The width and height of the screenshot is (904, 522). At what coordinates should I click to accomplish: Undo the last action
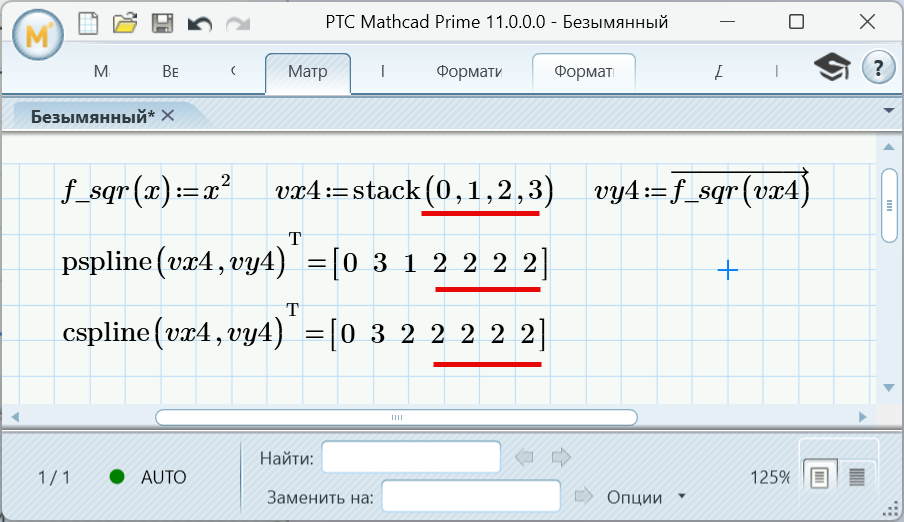[200, 22]
